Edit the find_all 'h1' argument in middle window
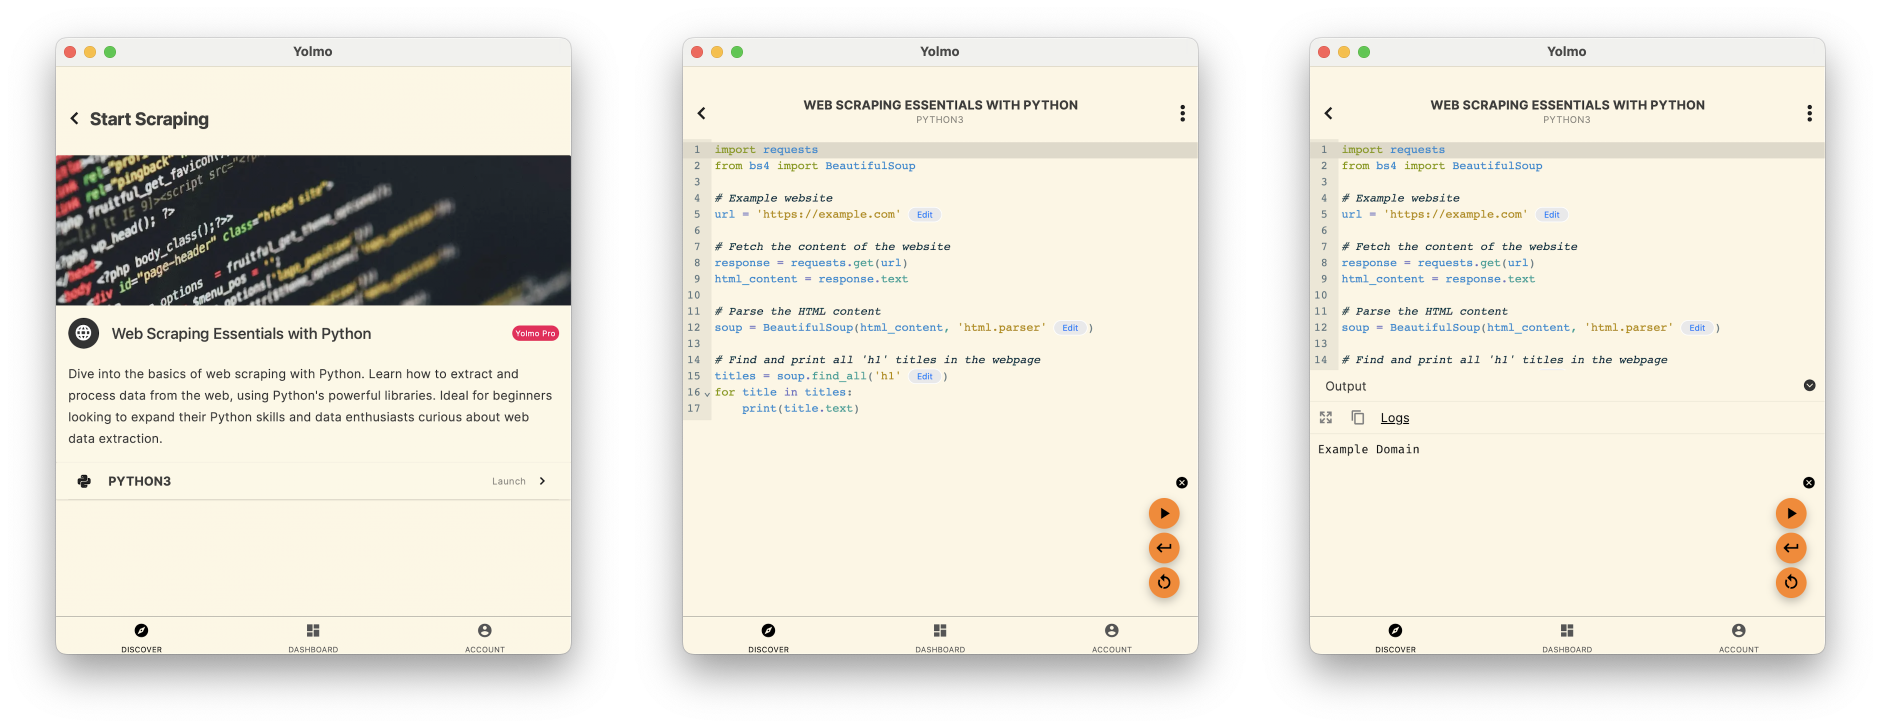 [924, 377]
